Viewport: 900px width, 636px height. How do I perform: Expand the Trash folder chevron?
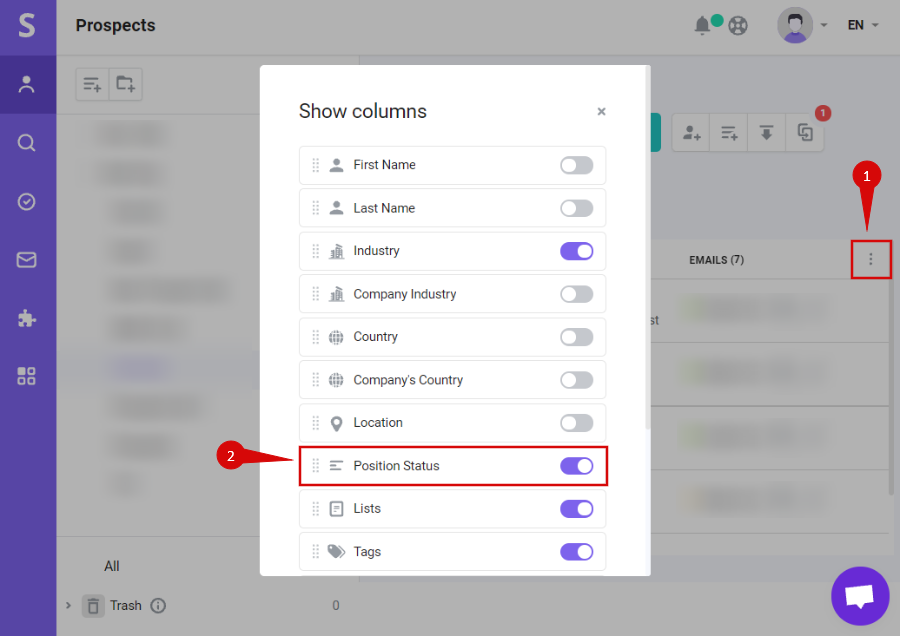[68, 605]
